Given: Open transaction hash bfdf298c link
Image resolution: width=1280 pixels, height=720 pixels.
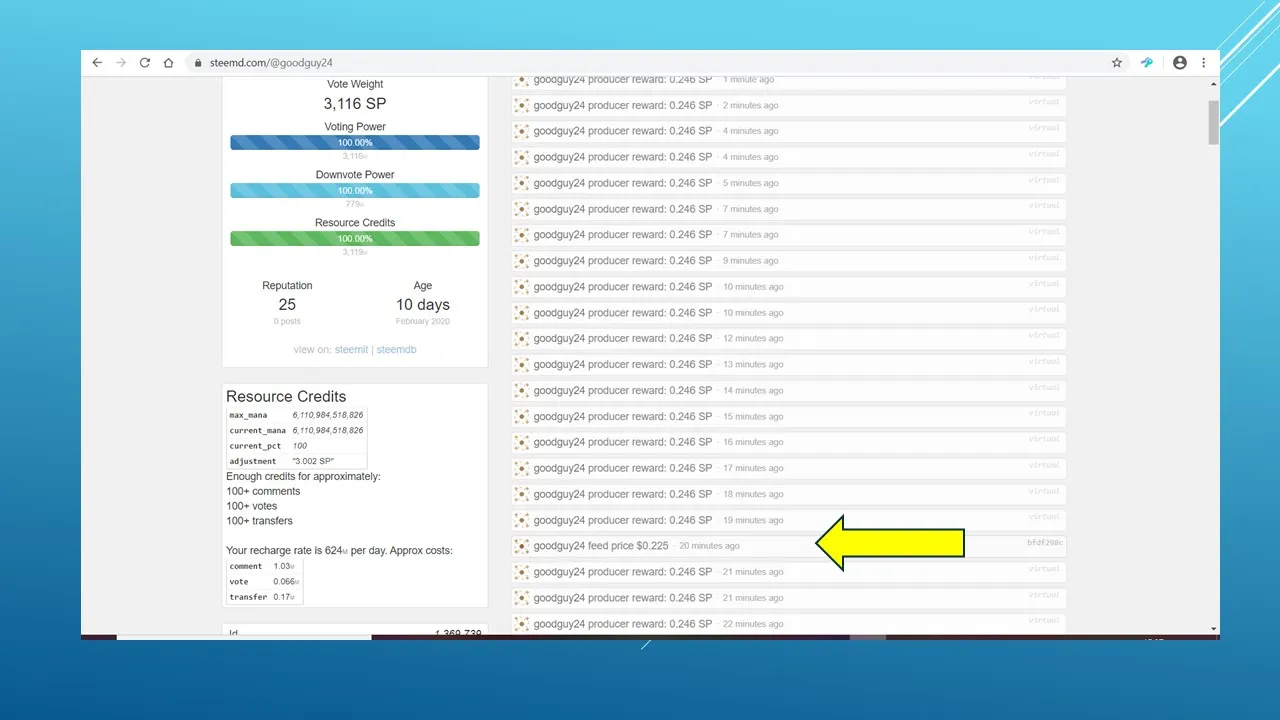Looking at the screenshot, I should tap(1045, 543).
